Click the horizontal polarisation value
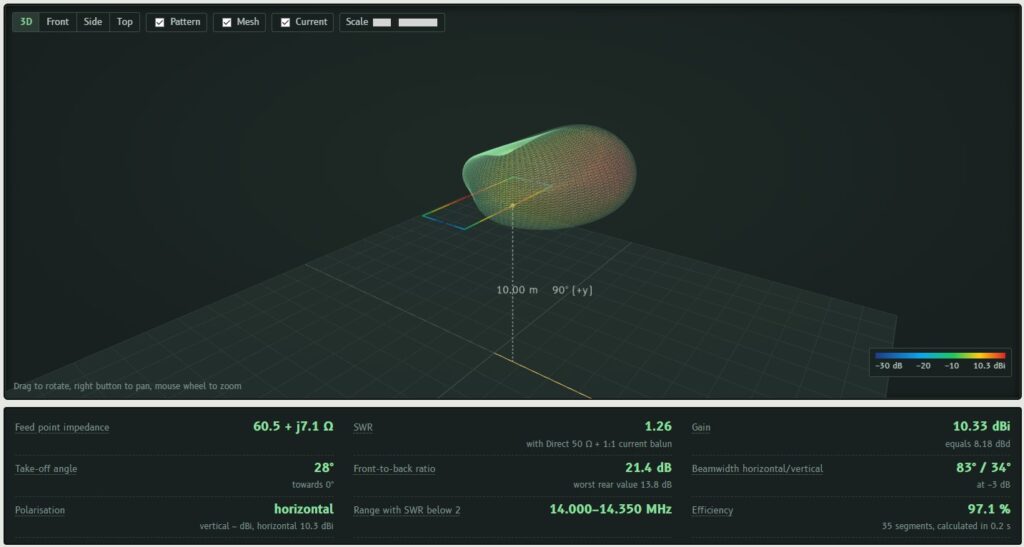This screenshot has width=1024, height=547. [304, 509]
